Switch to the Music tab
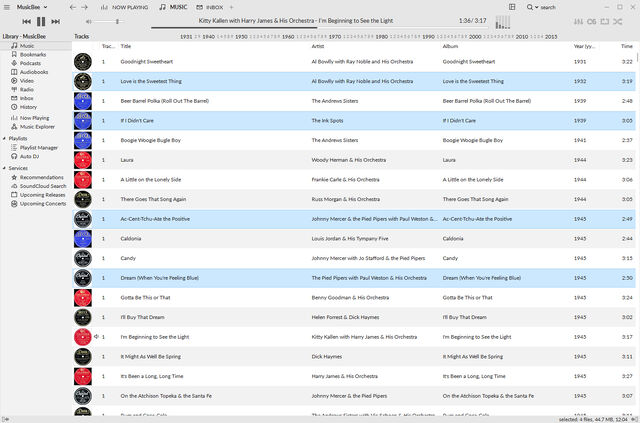This screenshot has width=640, height=423. point(173,7)
